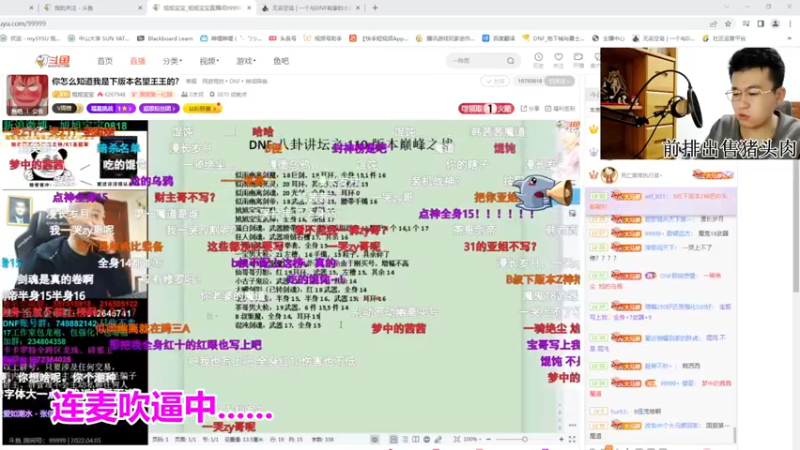Select the reading layout view icon
The height and width of the screenshot is (450, 800).
416,439
